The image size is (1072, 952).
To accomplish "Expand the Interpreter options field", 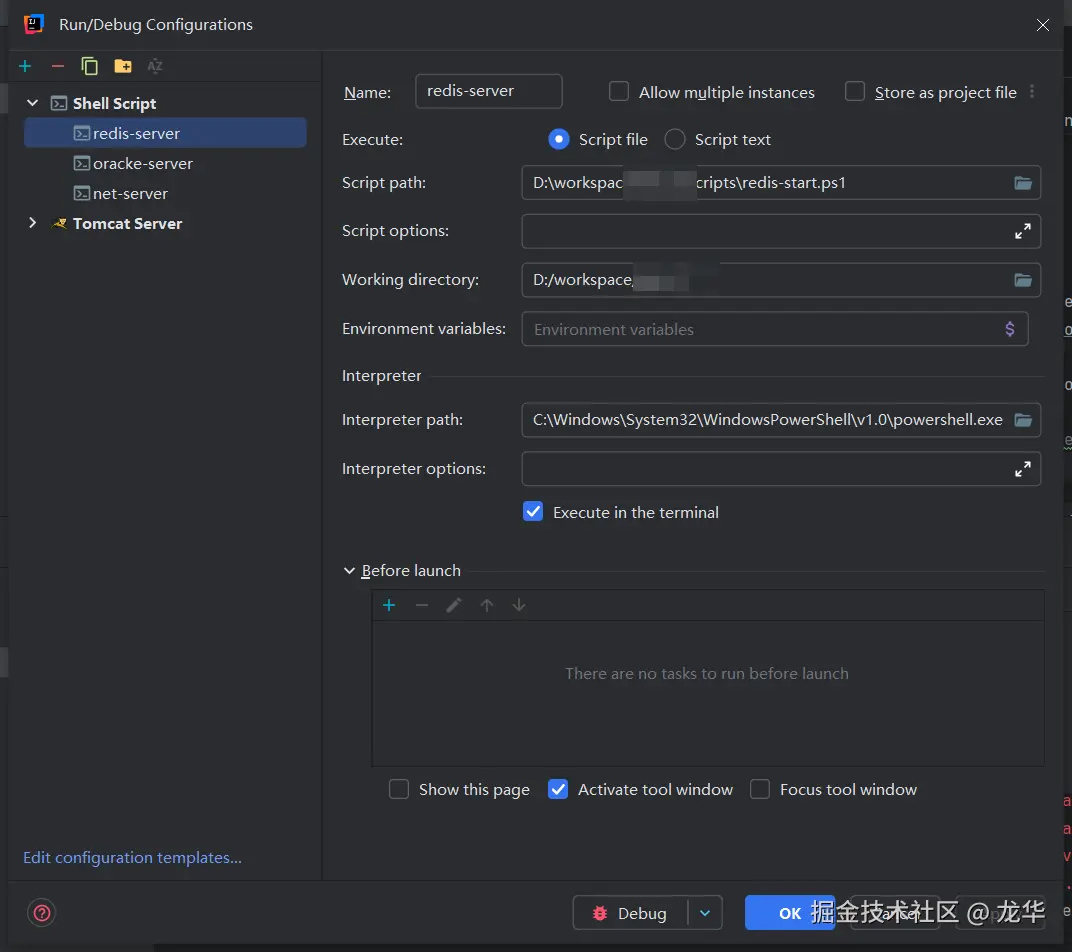I will pyautogui.click(x=1023, y=469).
